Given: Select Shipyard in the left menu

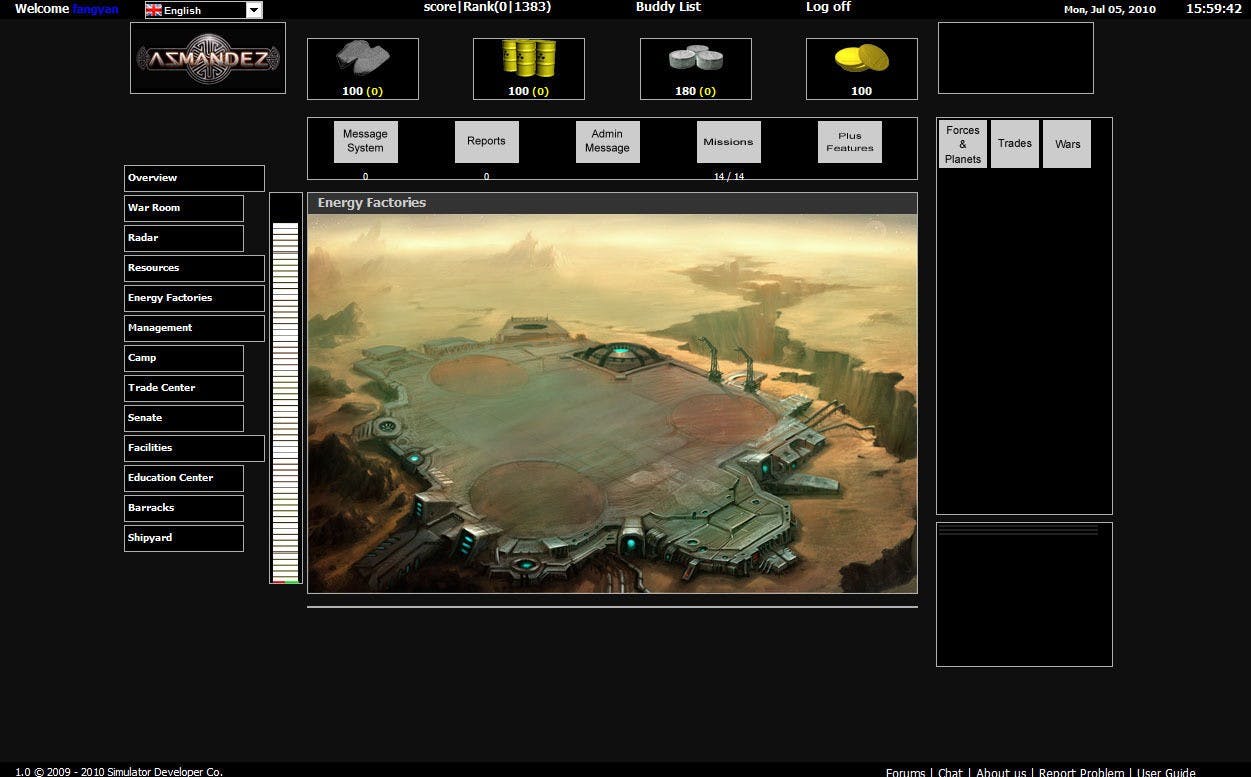Looking at the screenshot, I should point(184,538).
